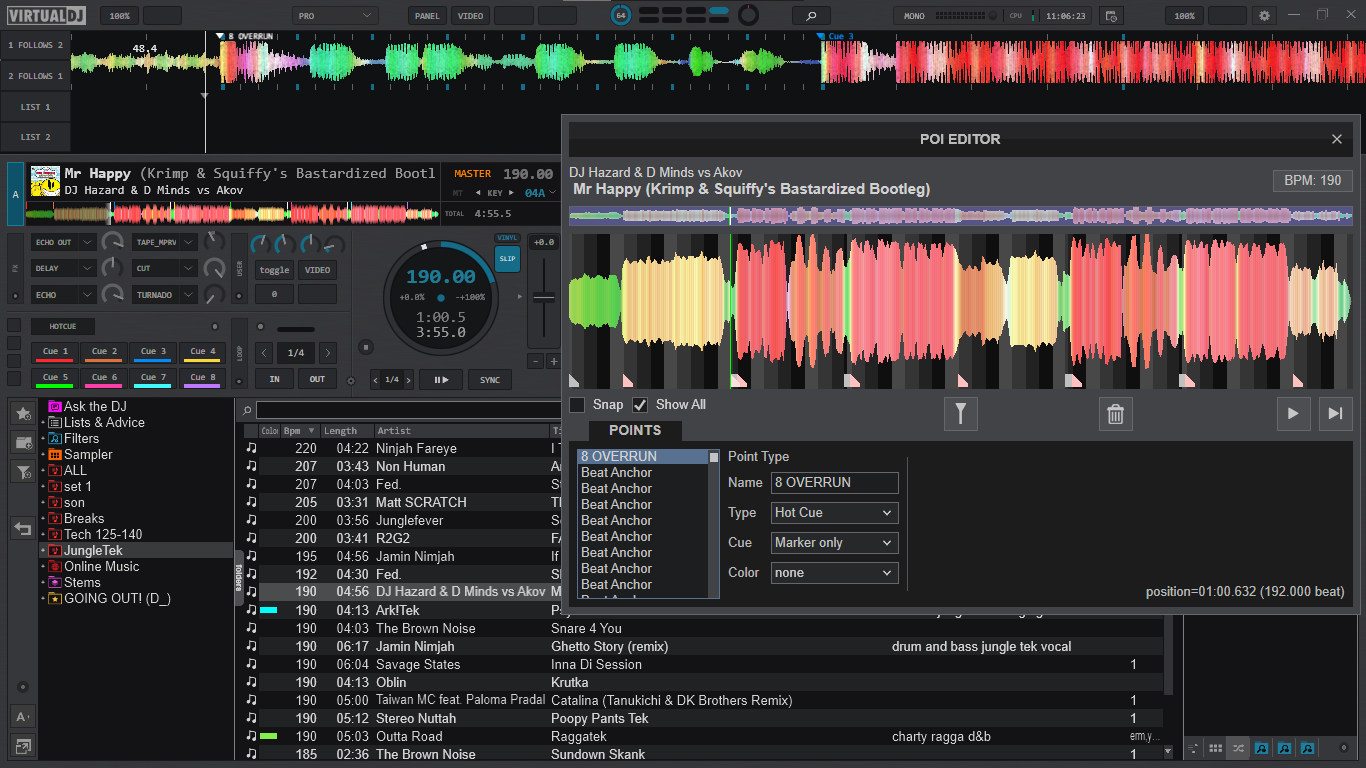Step loop size right in loop section

[328, 353]
